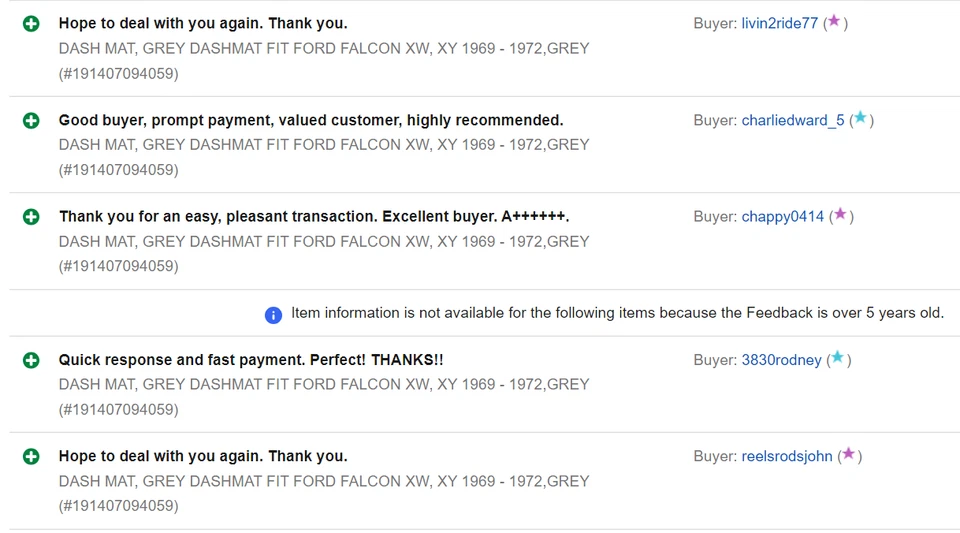Click 'Good buyer, prompt payment' feedback comment text
960x533 pixels.
[x=311, y=120]
